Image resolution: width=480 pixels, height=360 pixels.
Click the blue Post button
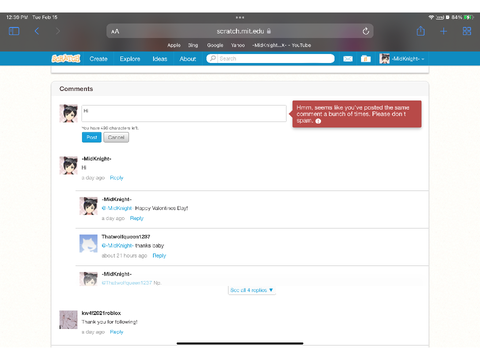pyautogui.click(x=92, y=137)
